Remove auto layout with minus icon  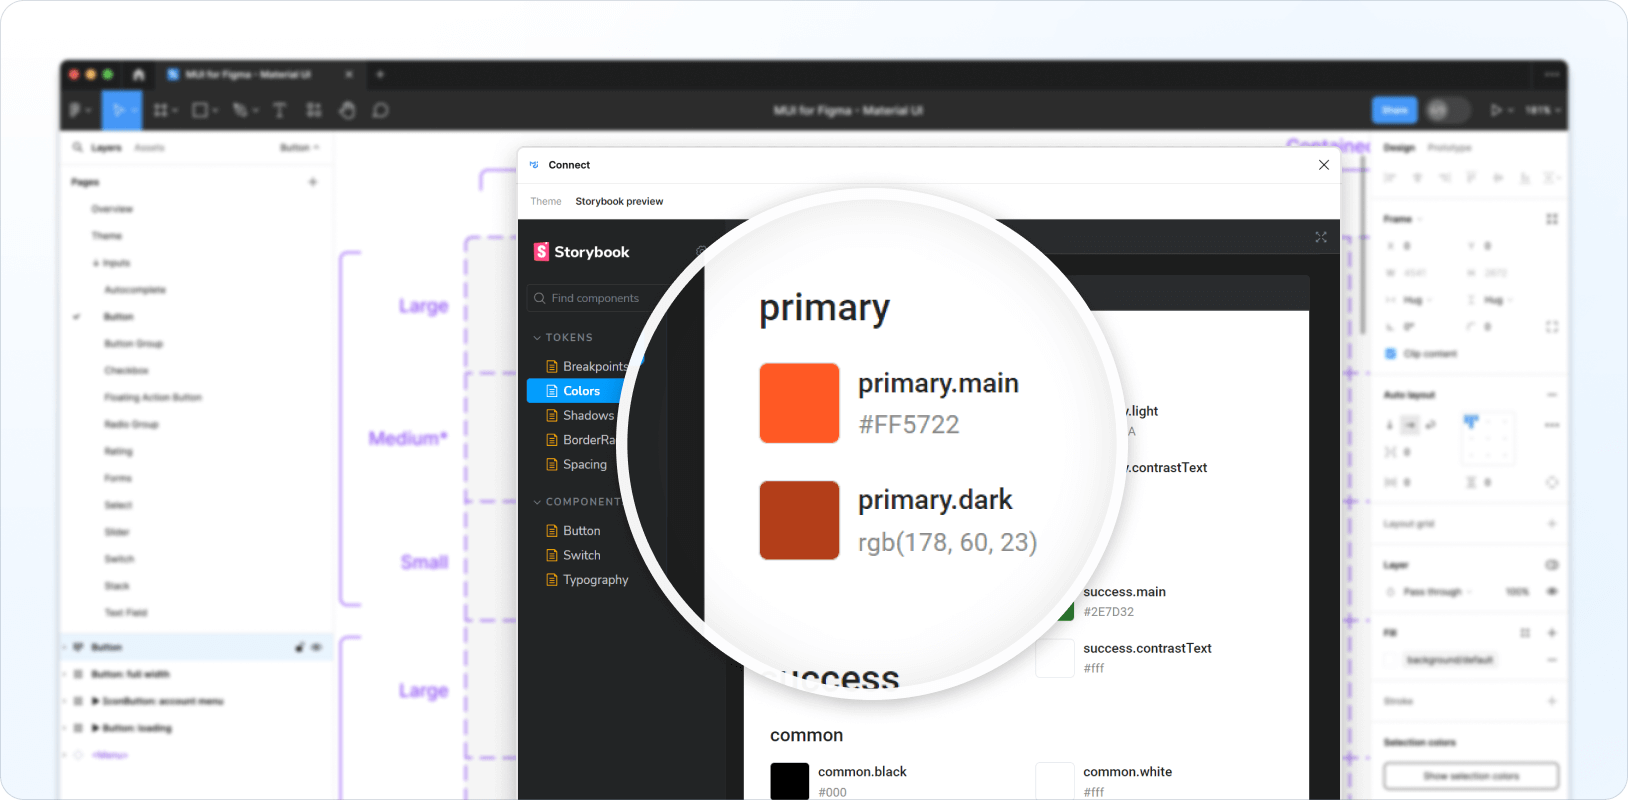pyautogui.click(x=1552, y=395)
